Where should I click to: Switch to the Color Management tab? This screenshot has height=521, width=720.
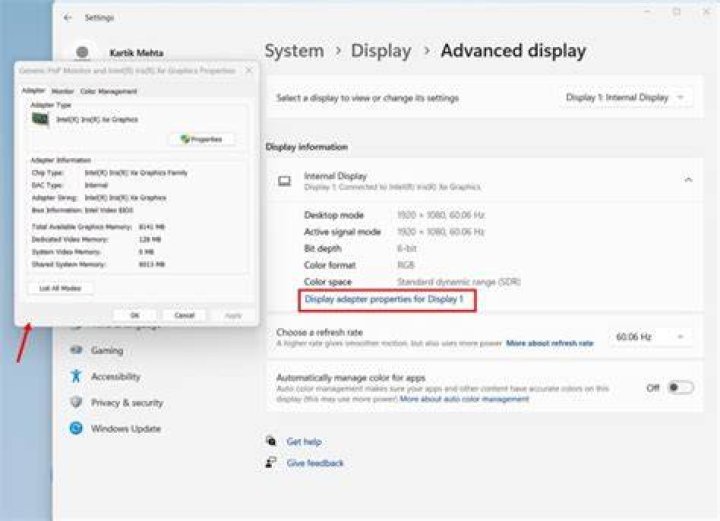(108, 91)
